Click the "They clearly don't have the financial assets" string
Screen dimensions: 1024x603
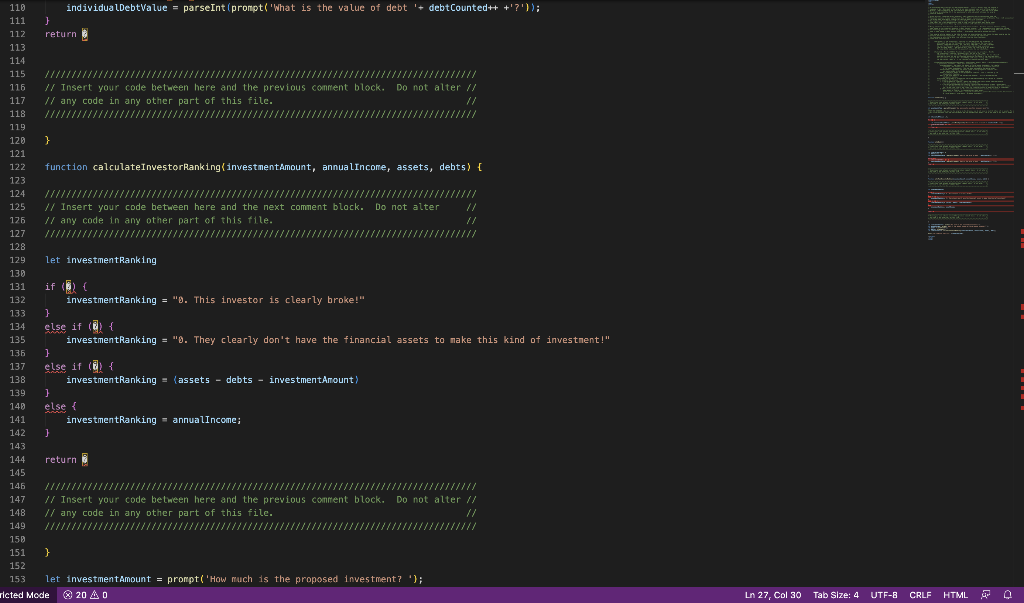391,340
